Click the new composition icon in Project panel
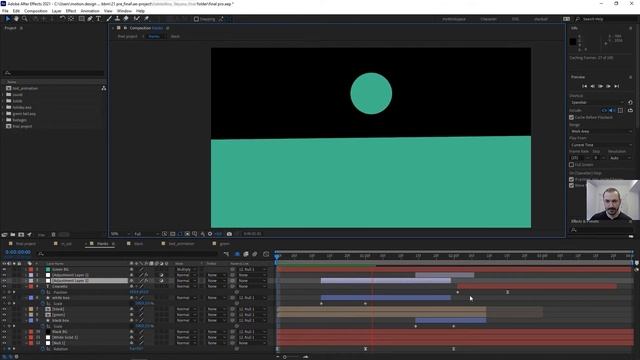This screenshot has height=360, width=640. coord(21,235)
